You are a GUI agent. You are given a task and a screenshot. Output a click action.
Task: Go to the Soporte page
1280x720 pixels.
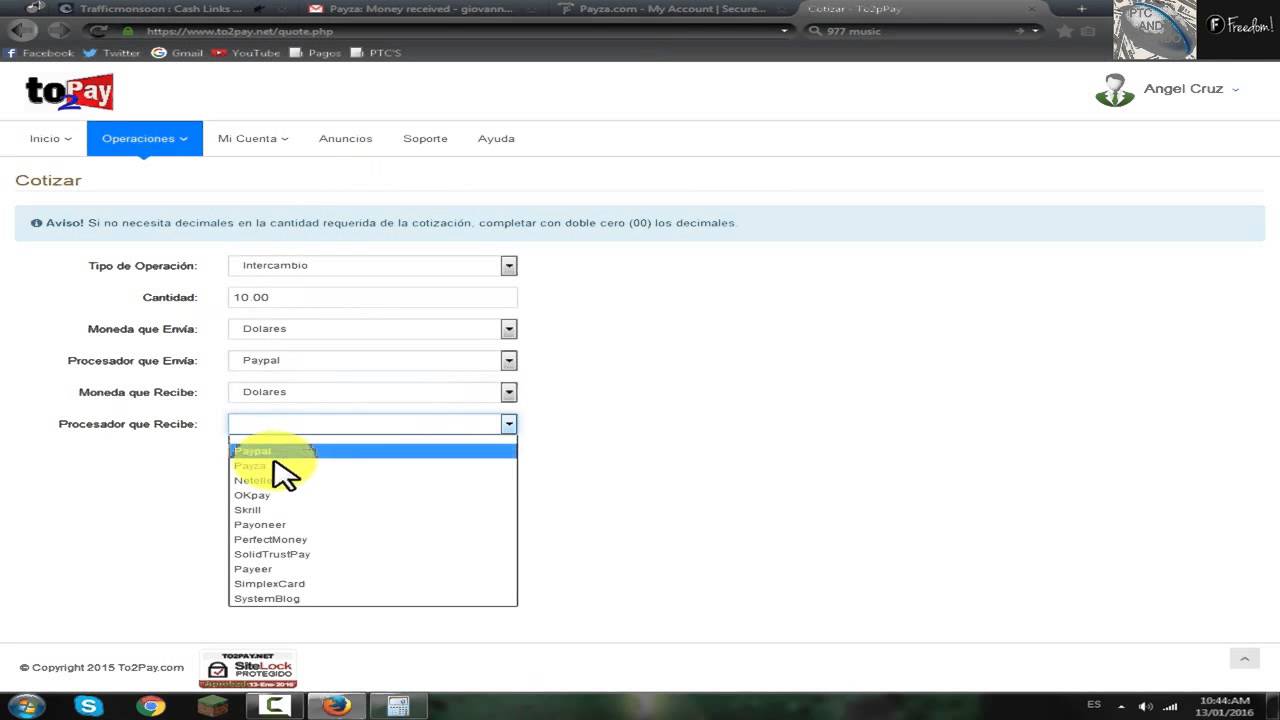click(x=425, y=139)
